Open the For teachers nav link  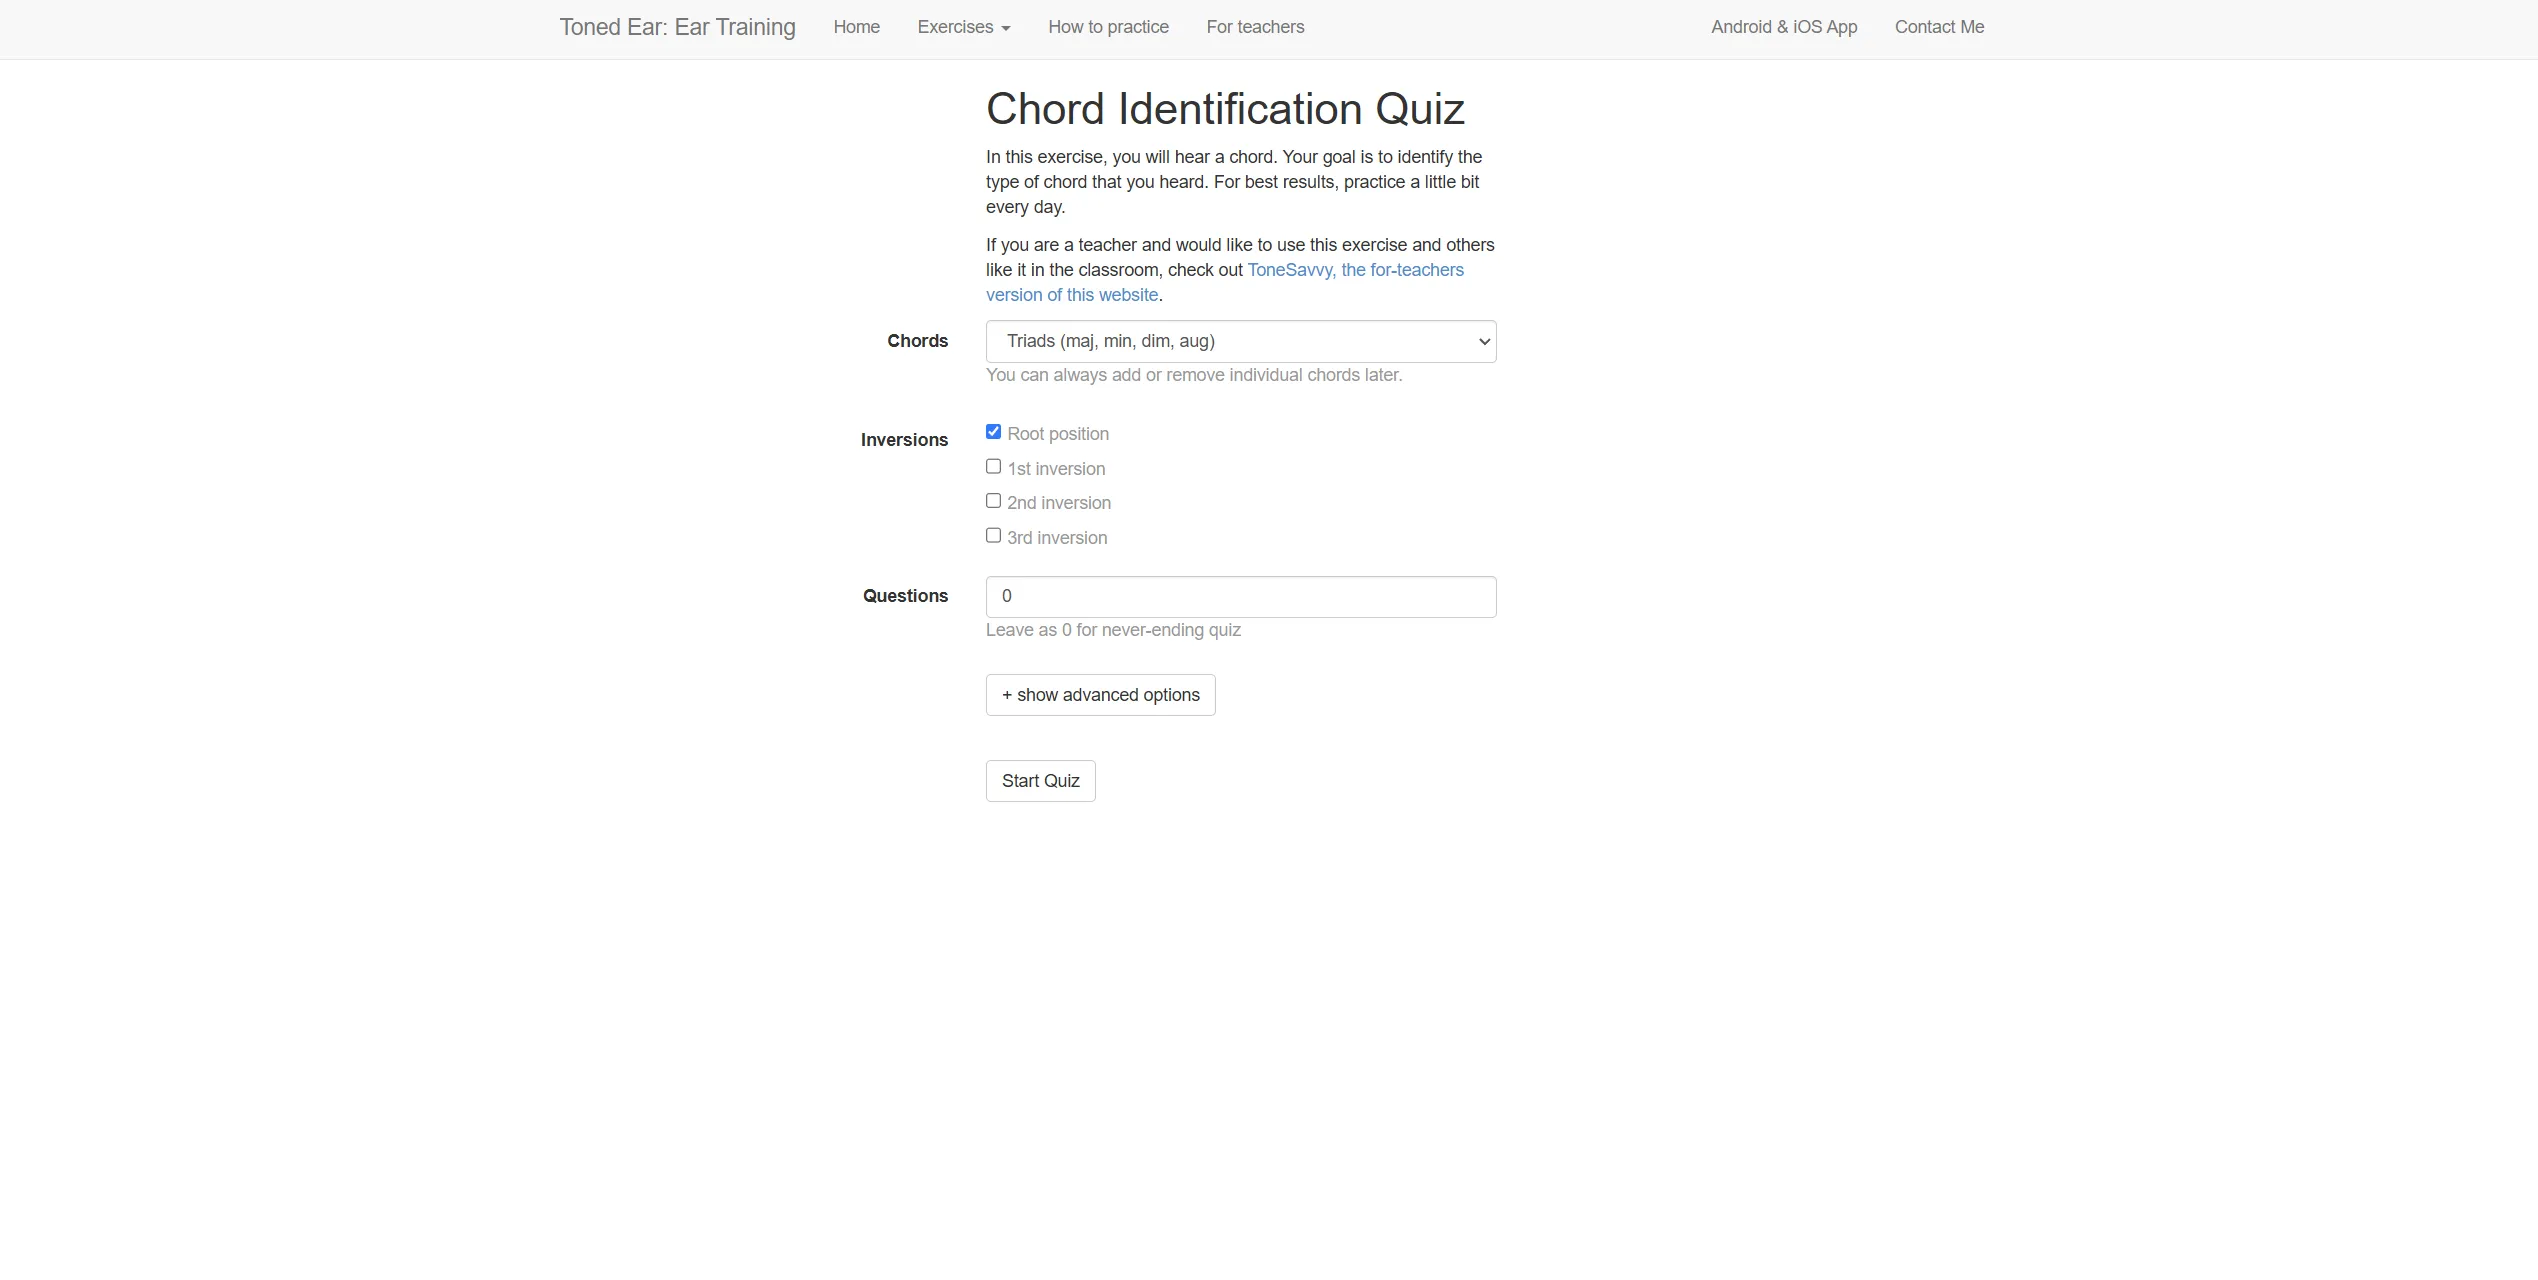[x=1255, y=27]
